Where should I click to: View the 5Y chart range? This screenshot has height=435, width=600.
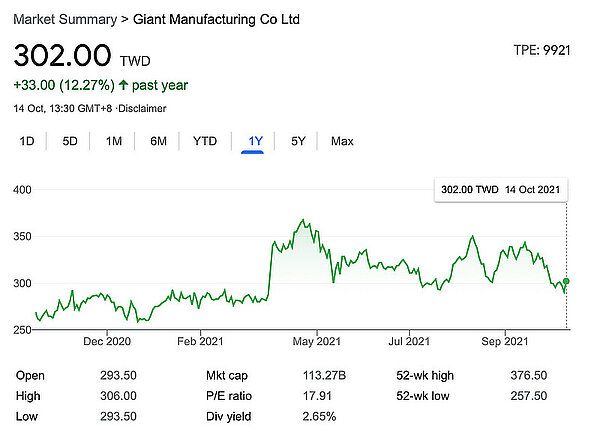click(x=298, y=141)
